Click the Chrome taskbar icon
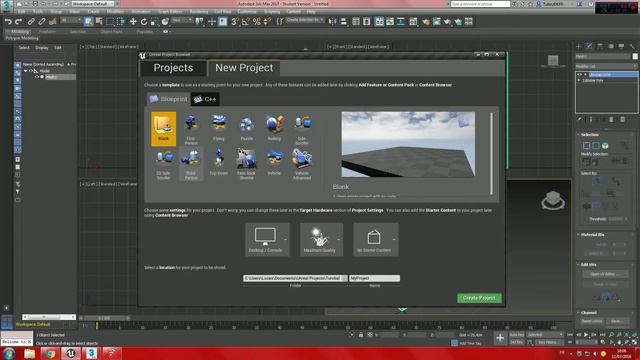The width and height of the screenshot is (640, 360). 50,353
